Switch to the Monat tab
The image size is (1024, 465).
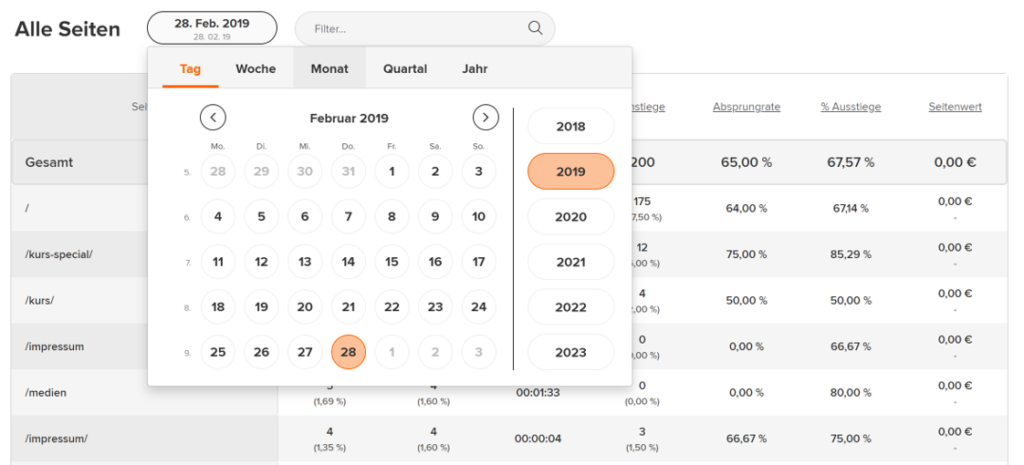(329, 69)
